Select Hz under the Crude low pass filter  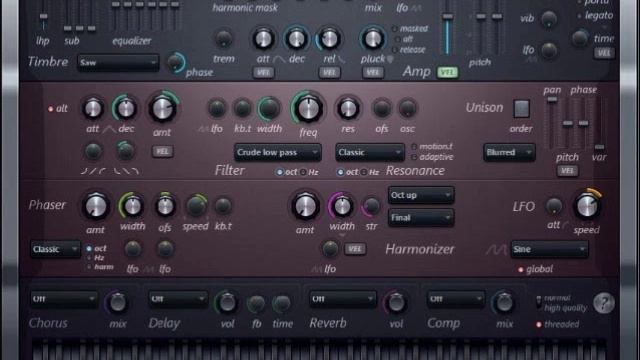click(x=309, y=172)
